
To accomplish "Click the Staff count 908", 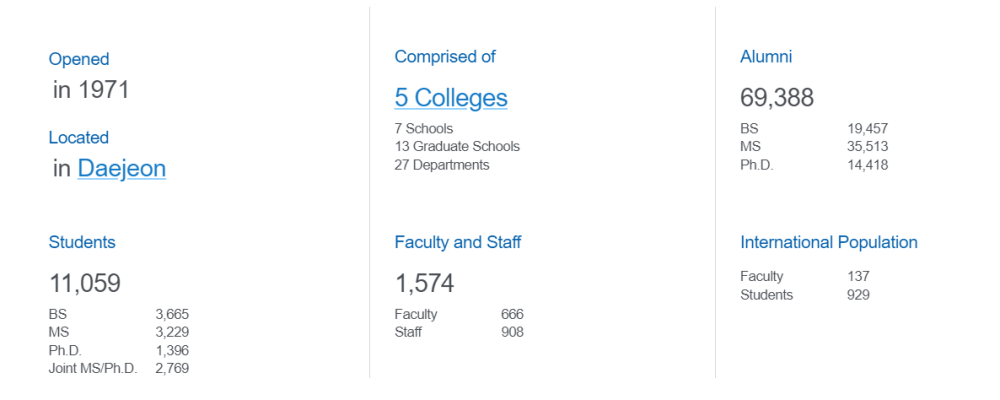I will coord(512,332).
